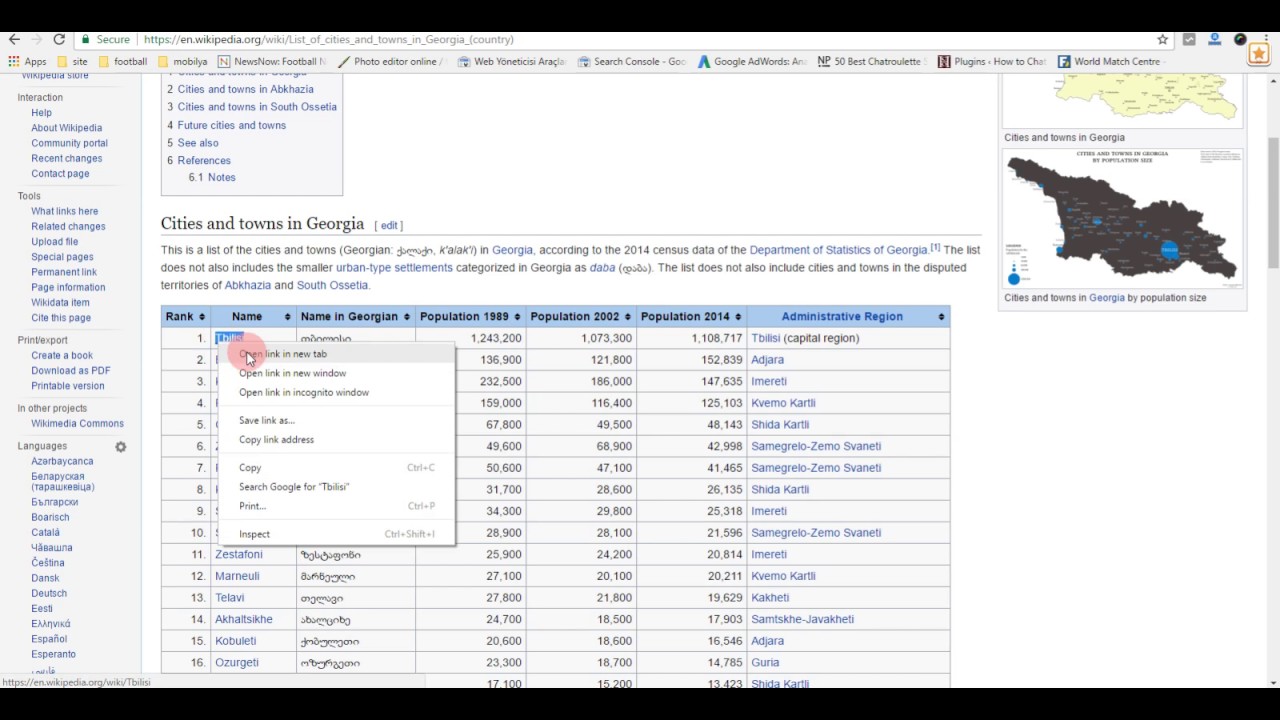This screenshot has height=720, width=1280.
Task: Click the browser forward arrow
Action: click(37, 39)
